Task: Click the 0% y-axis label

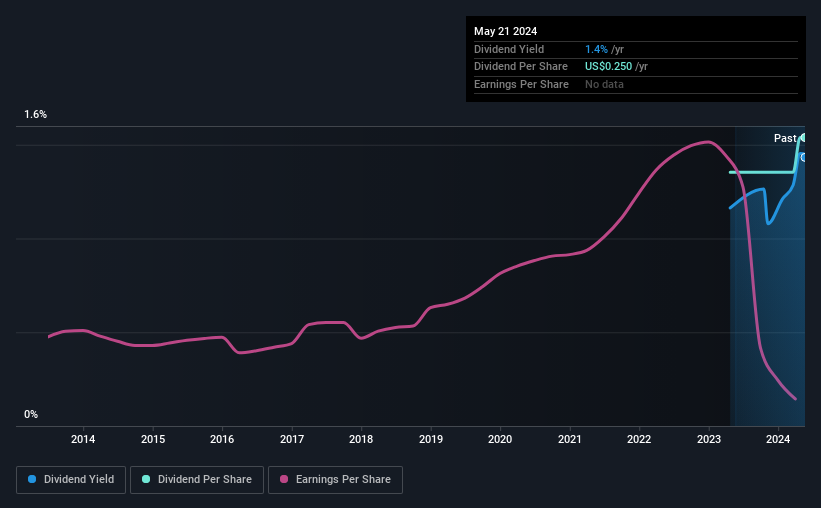Action: 31,414
